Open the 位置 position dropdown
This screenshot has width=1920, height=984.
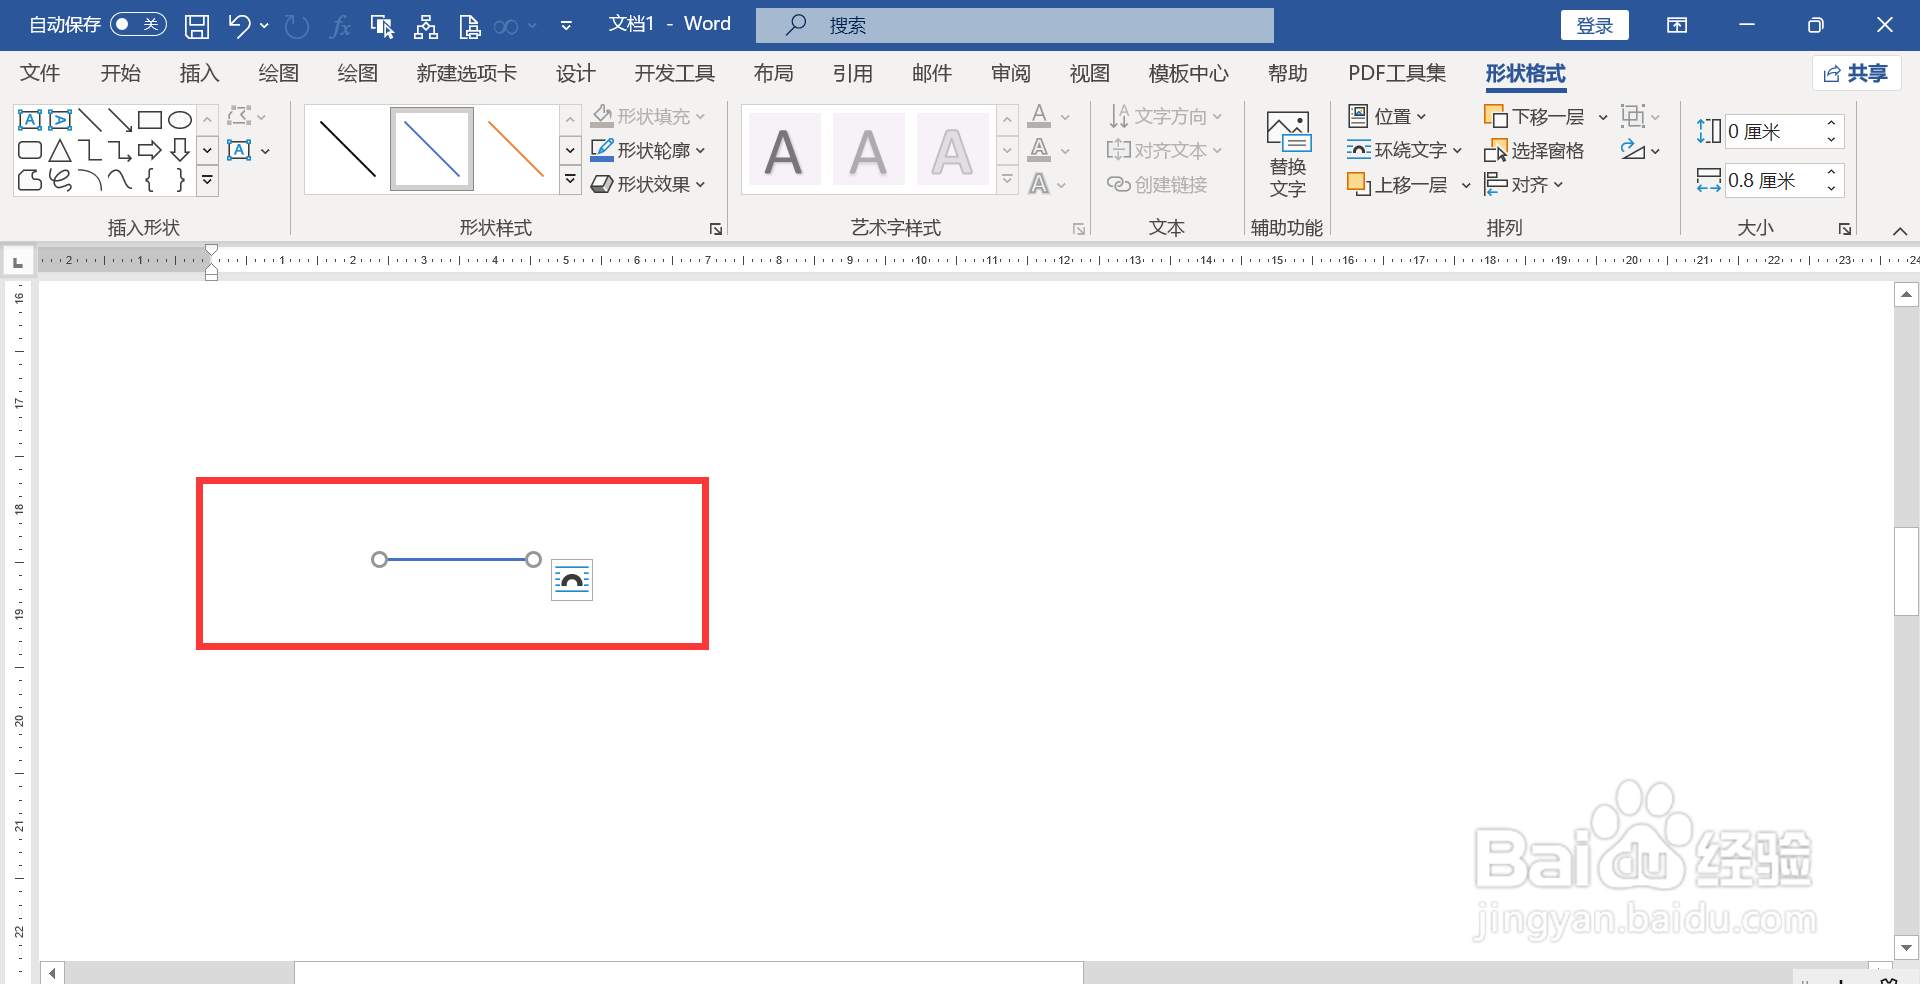tap(1387, 117)
